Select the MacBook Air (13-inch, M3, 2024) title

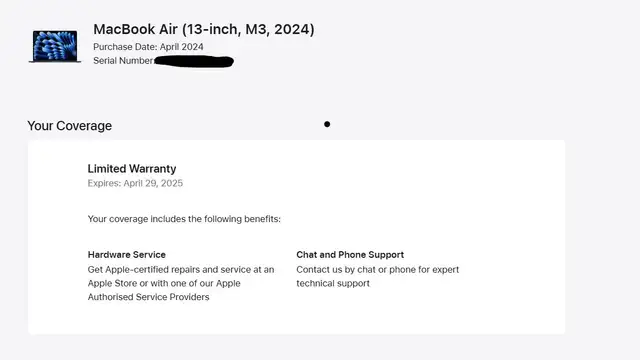[204, 29]
